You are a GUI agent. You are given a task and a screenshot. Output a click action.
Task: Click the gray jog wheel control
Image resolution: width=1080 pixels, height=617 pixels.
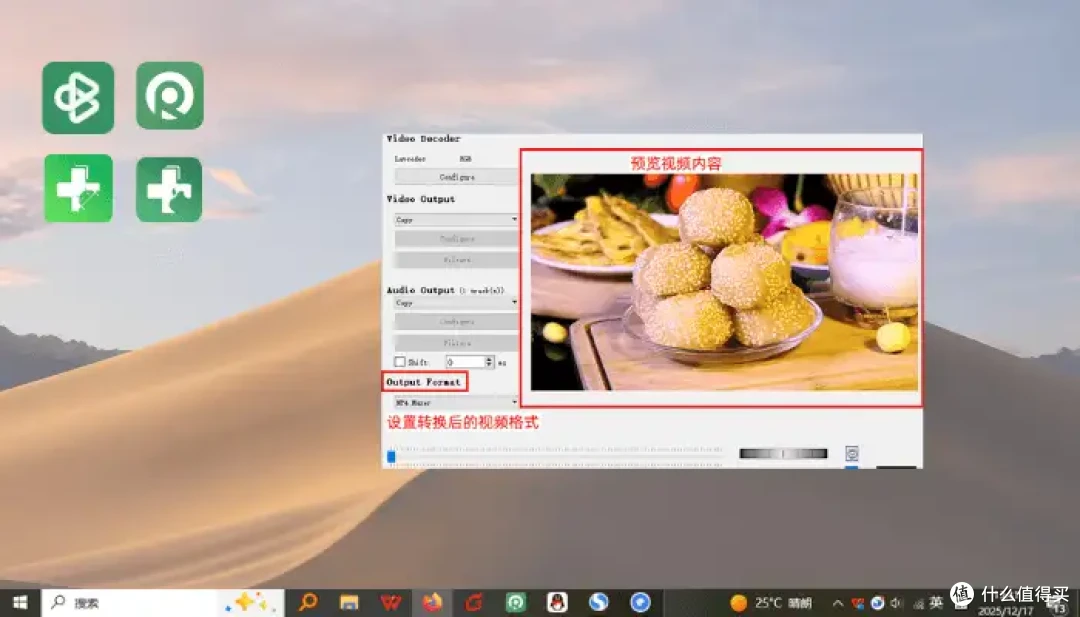coord(783,453)
